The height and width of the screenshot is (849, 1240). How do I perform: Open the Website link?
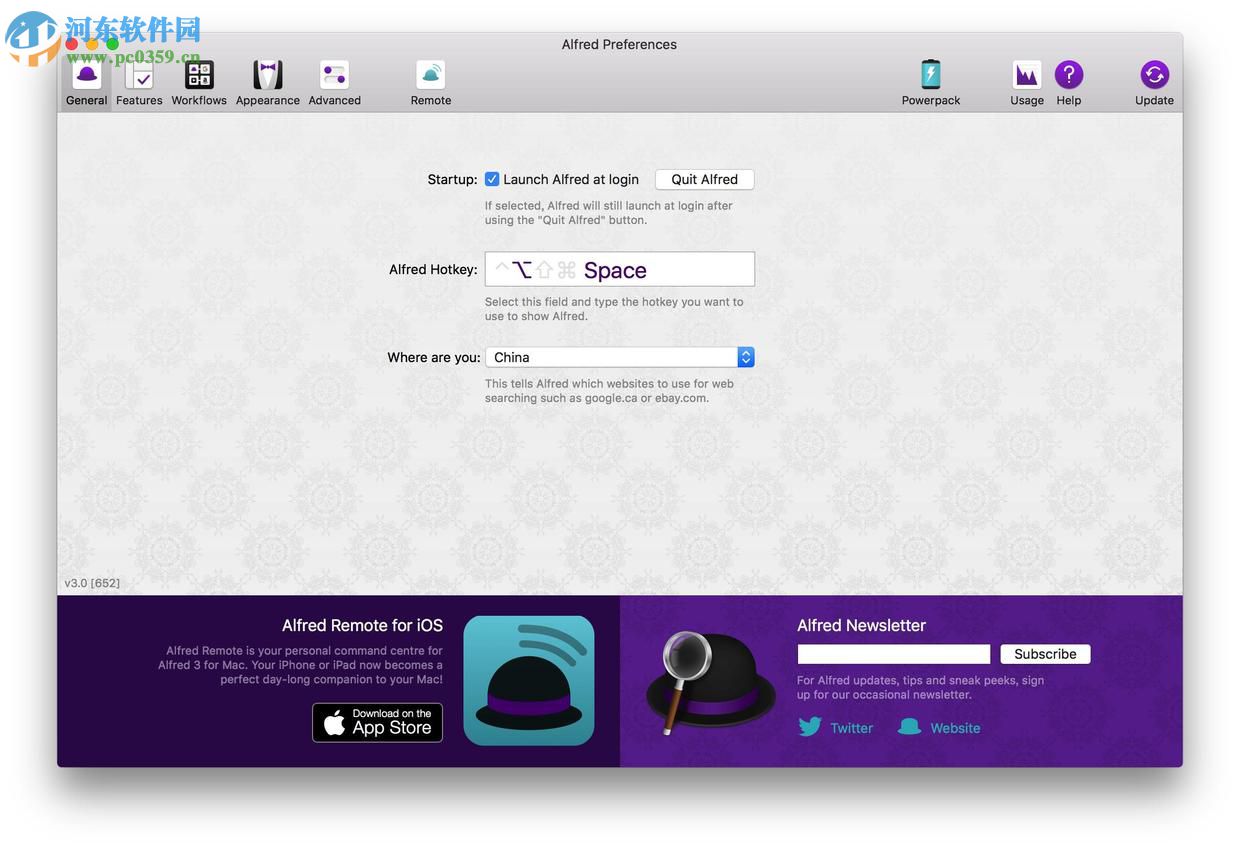(939, 727)
